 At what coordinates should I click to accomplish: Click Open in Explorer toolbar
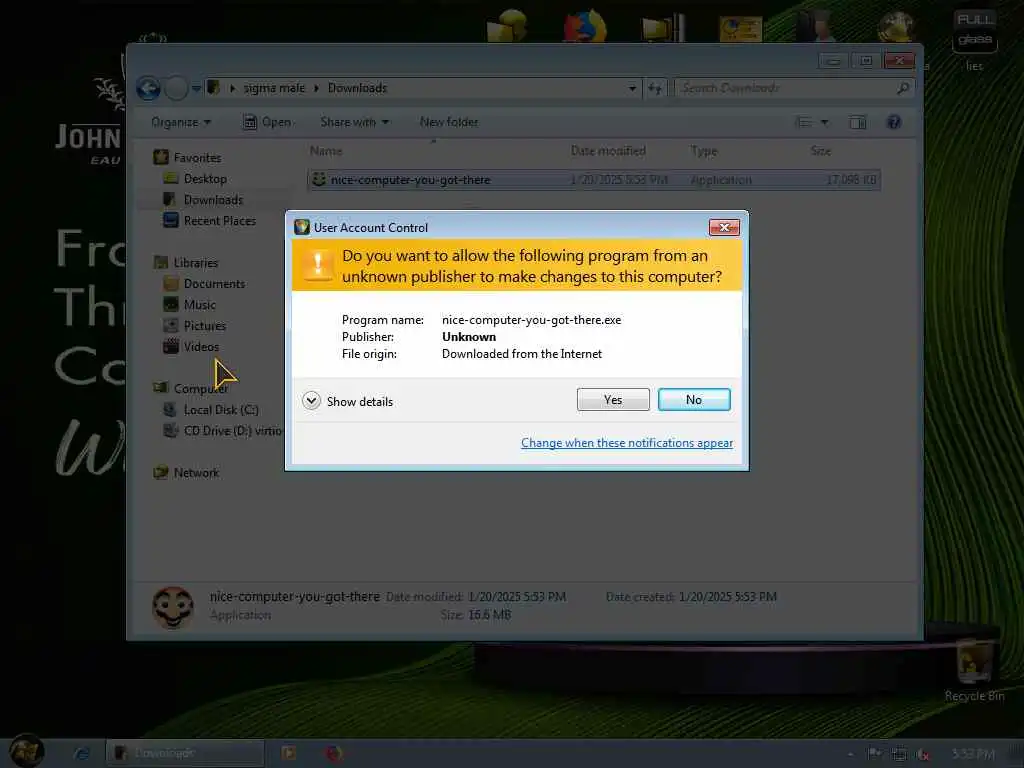[267, 122]
